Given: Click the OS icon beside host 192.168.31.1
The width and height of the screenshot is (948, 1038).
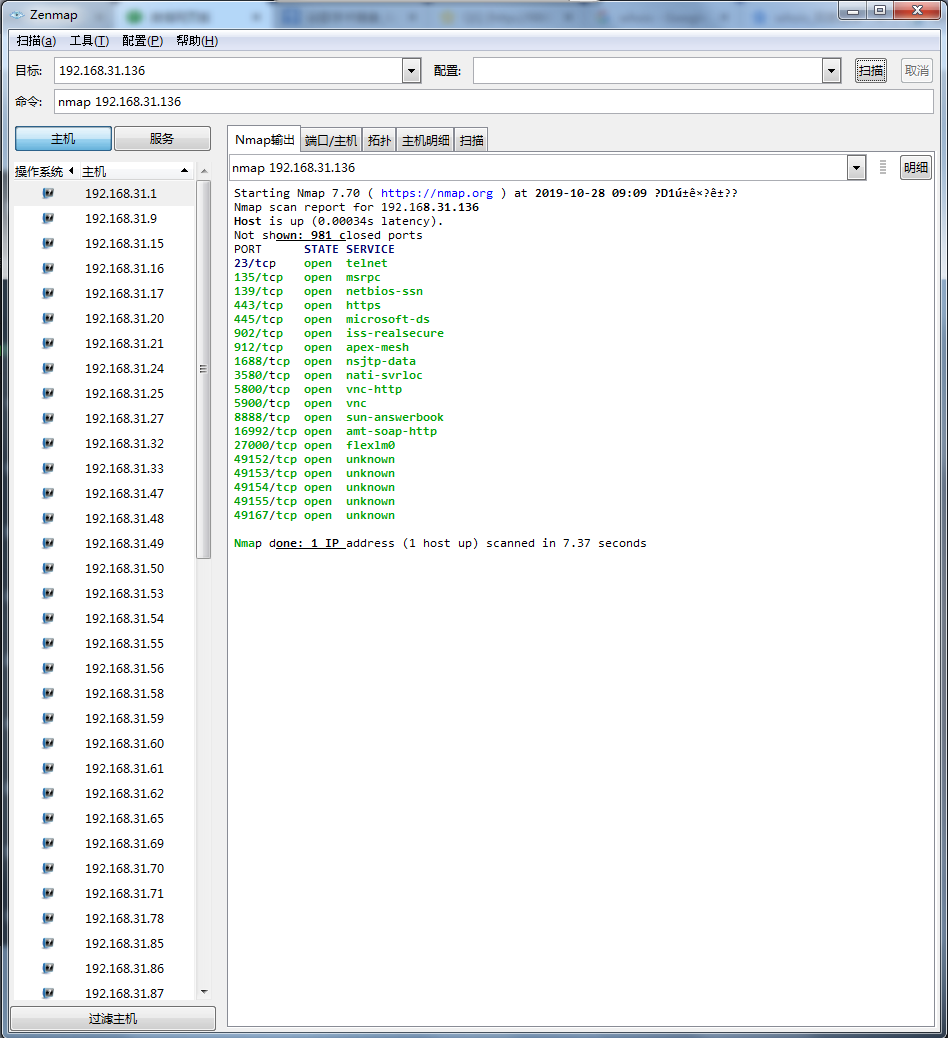Looking at the screenshot, I should [48, 193].
